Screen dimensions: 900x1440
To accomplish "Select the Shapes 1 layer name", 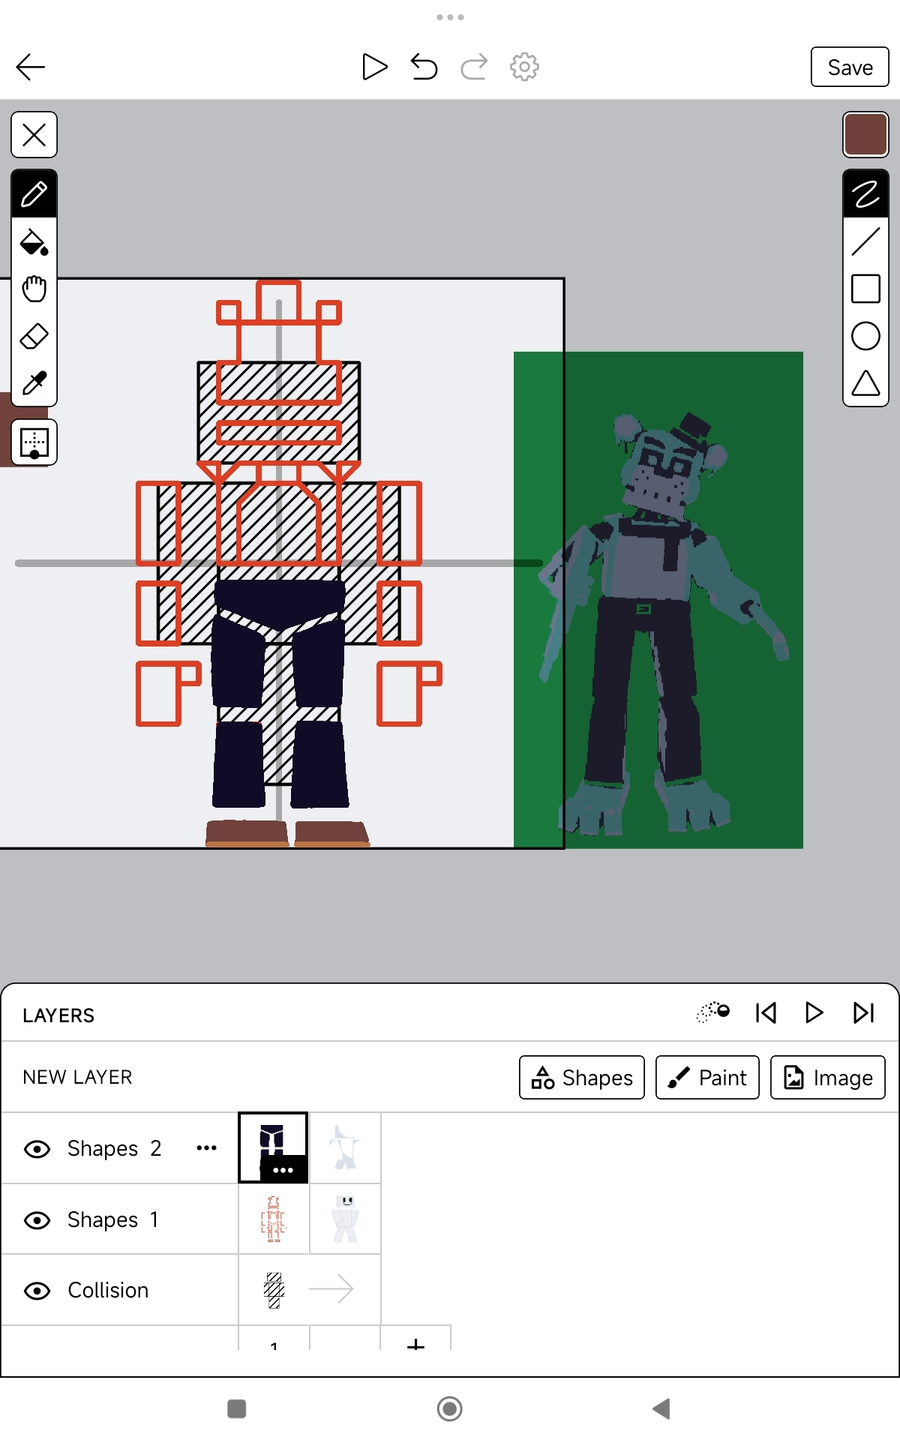I will pos(113,1219).
